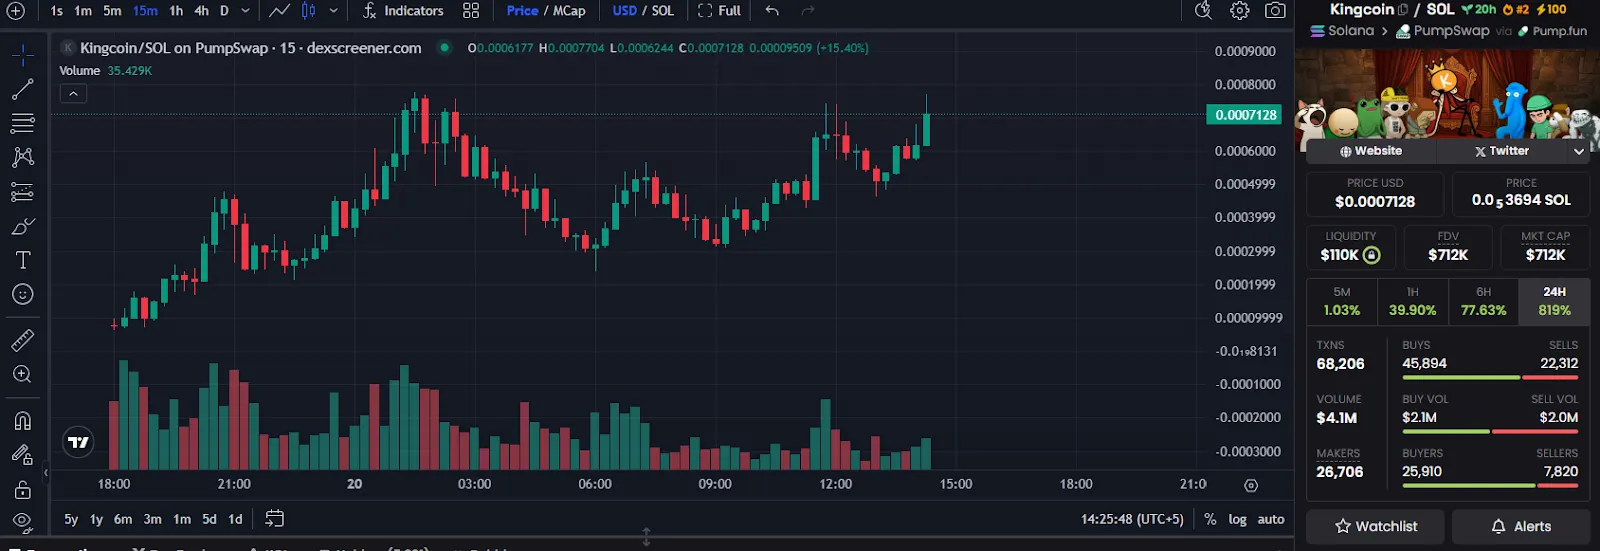The image size is (1600, 551).
Task: Select the 6m date range
Action: pos(123,519)
